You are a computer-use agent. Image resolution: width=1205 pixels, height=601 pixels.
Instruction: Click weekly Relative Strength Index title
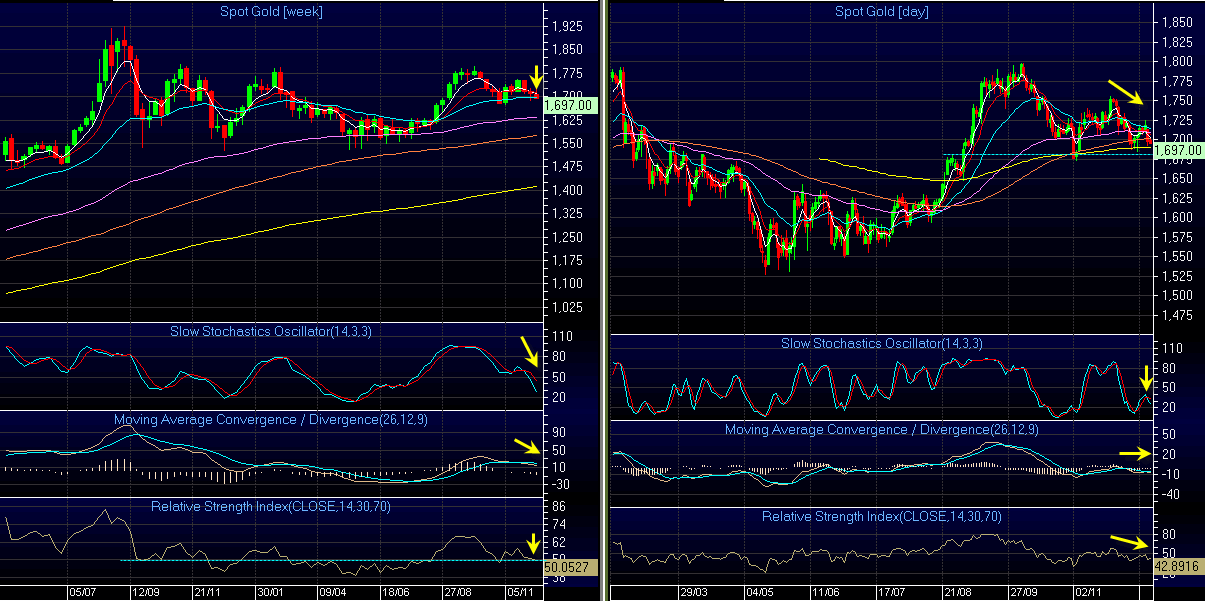[271, 506]
